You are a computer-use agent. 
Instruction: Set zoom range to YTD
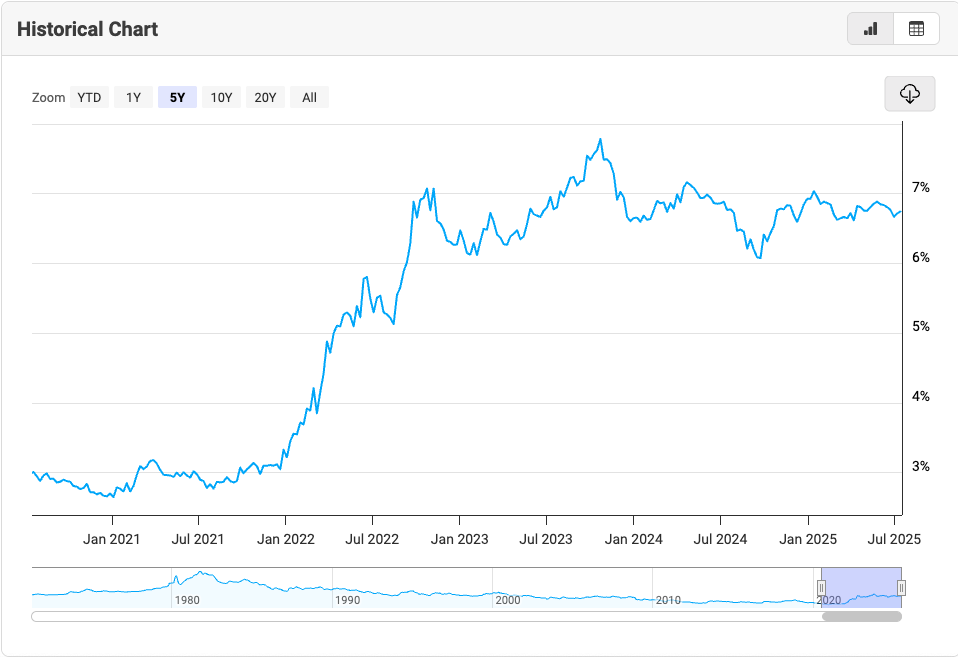[89, 97]
